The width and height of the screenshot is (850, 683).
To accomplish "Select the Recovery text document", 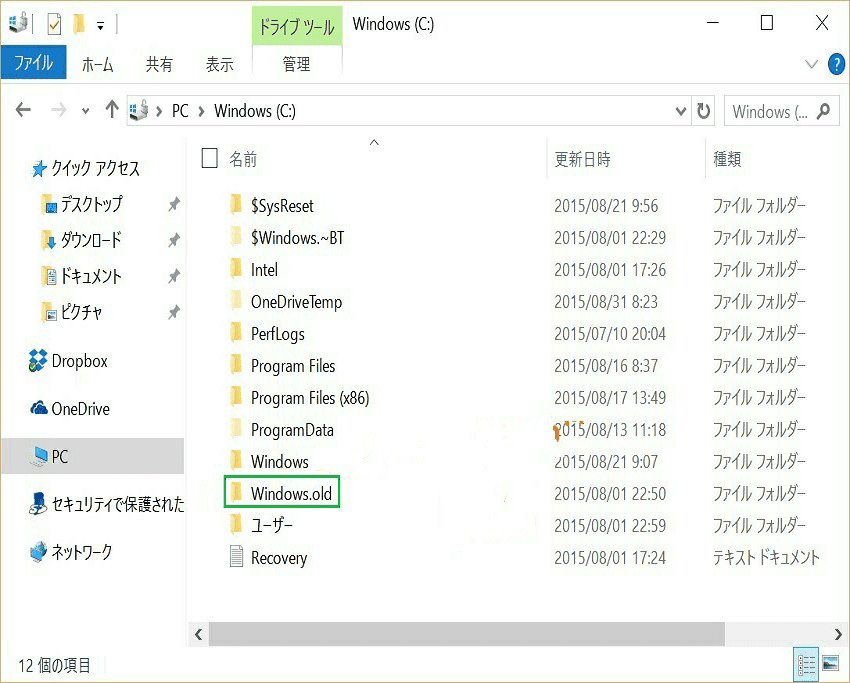I will point(268,557).
